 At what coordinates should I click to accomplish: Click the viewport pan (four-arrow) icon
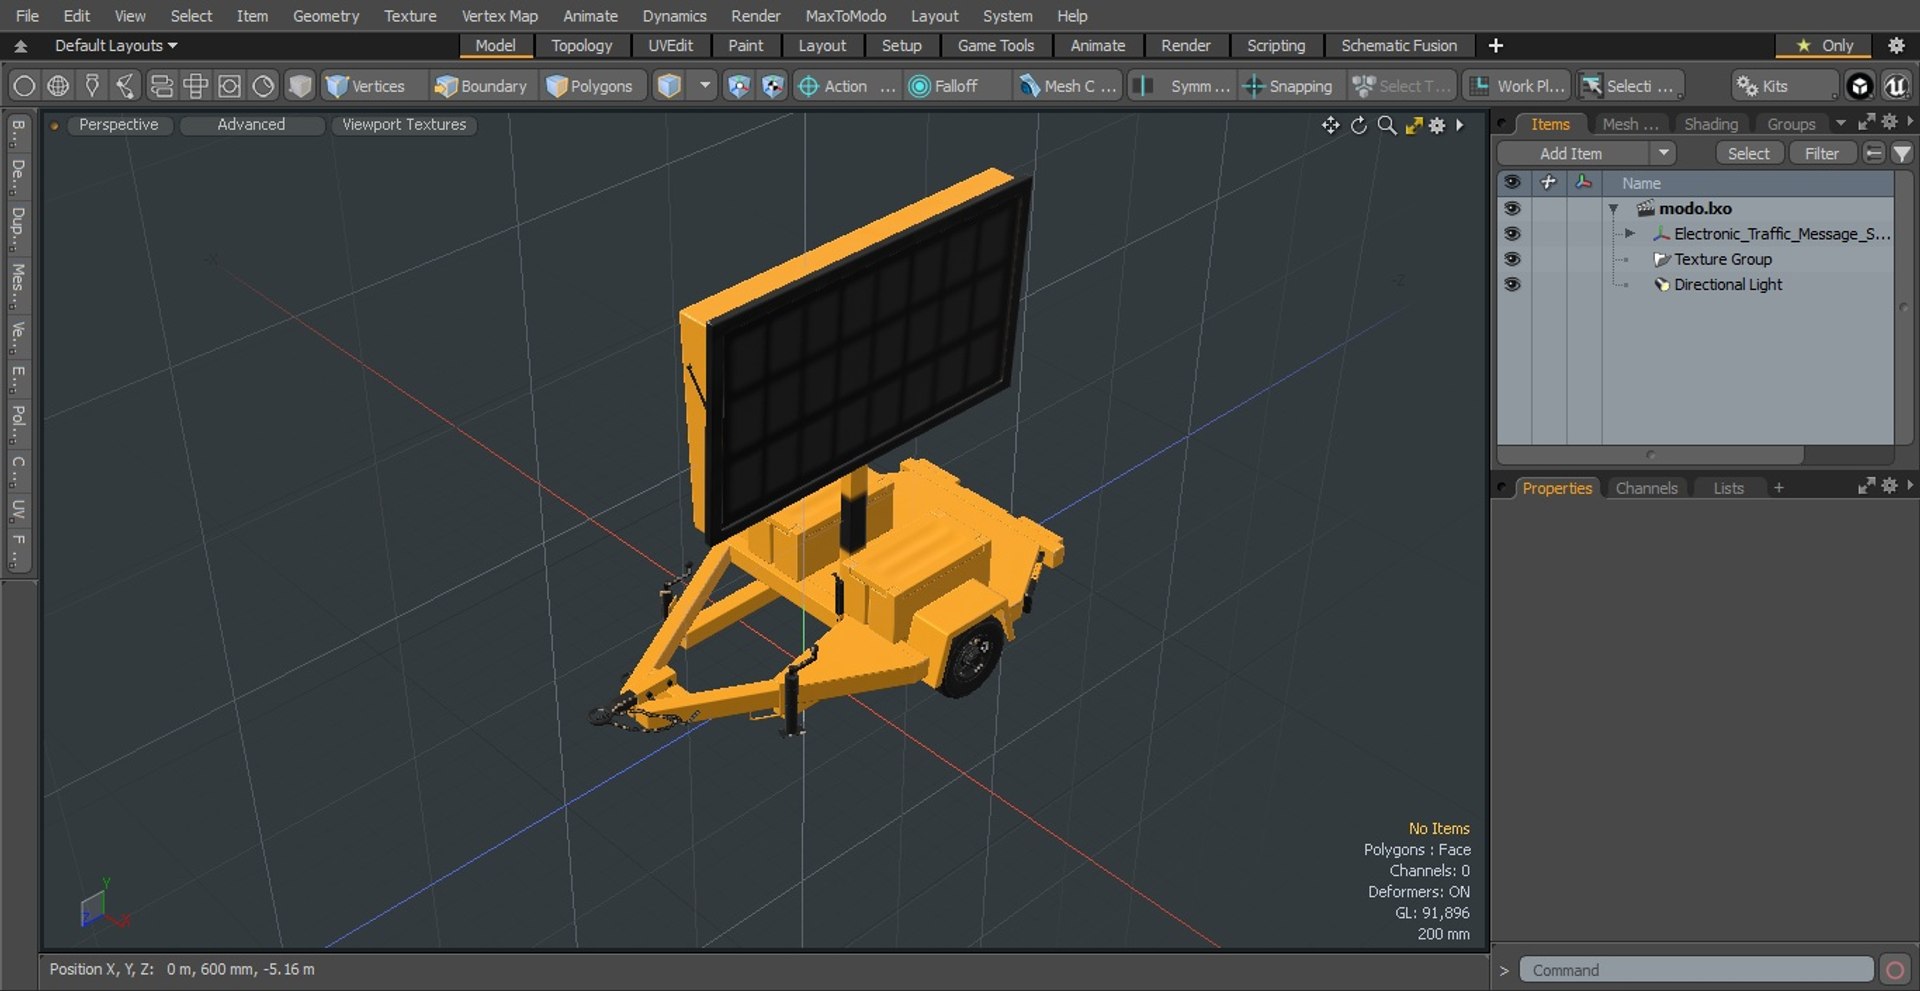click(1330, 125)
